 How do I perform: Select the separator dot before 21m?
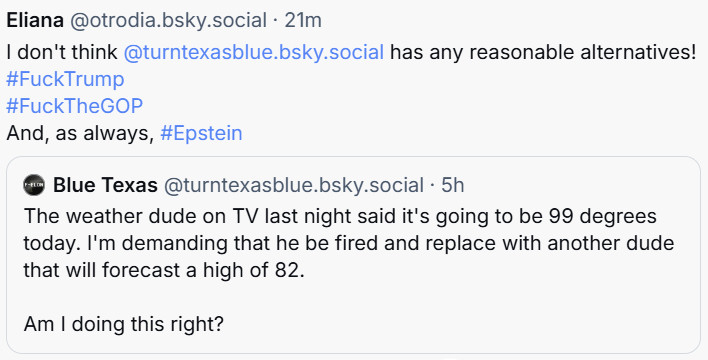tap(276, 21)
